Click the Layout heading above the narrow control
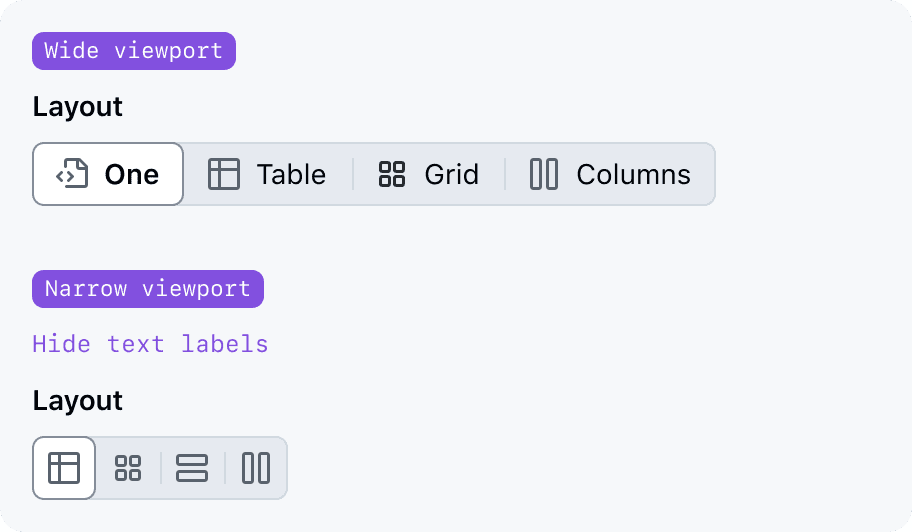Screen dimensions: 912x532 [78, 400]
